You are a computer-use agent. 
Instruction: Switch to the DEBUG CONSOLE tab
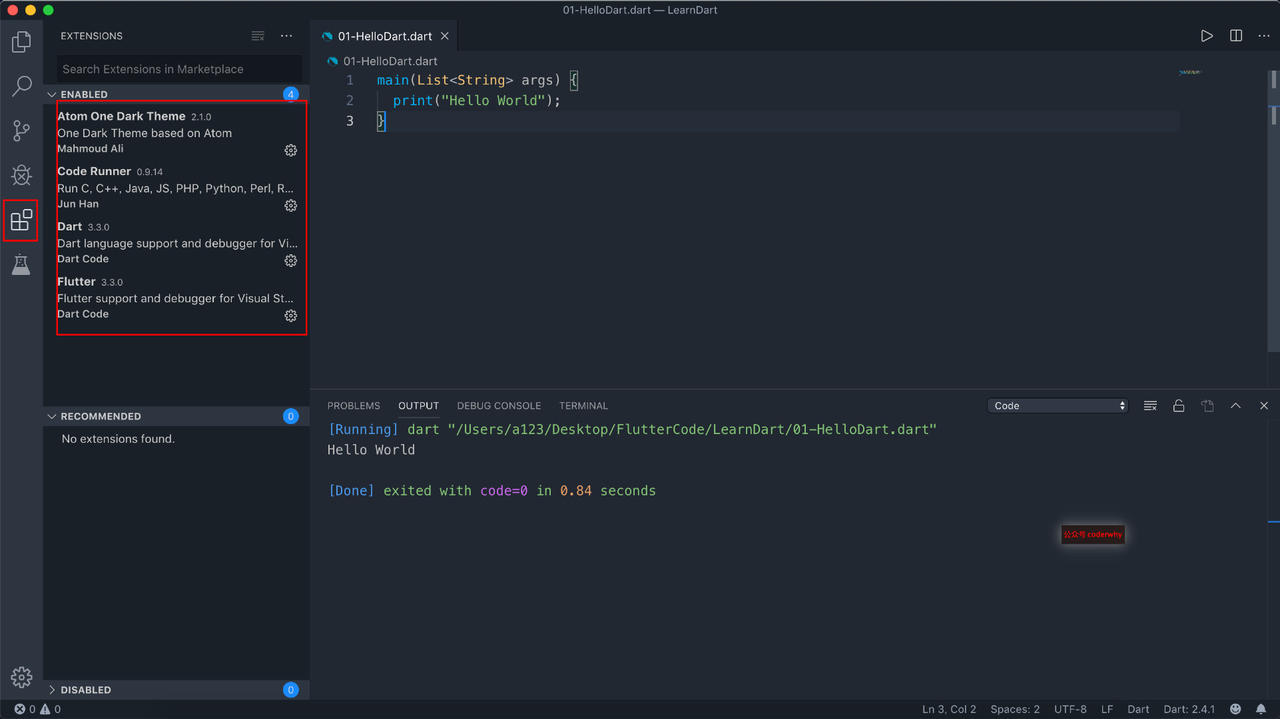[499, 406]
